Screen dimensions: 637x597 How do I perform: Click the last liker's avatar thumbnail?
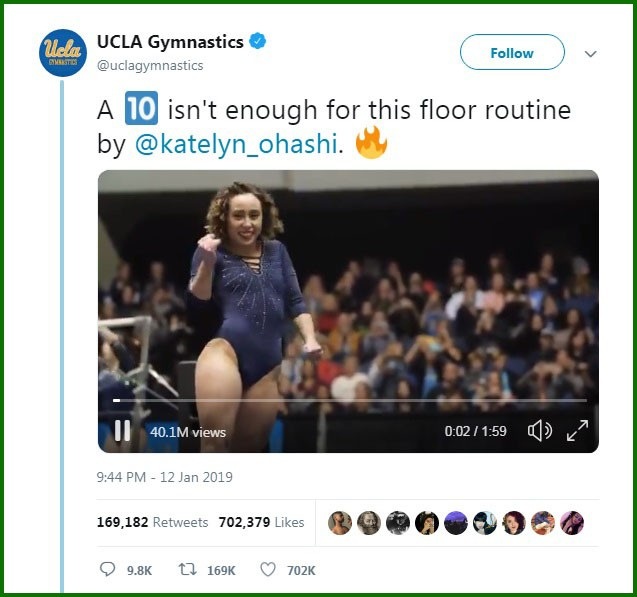572,523
